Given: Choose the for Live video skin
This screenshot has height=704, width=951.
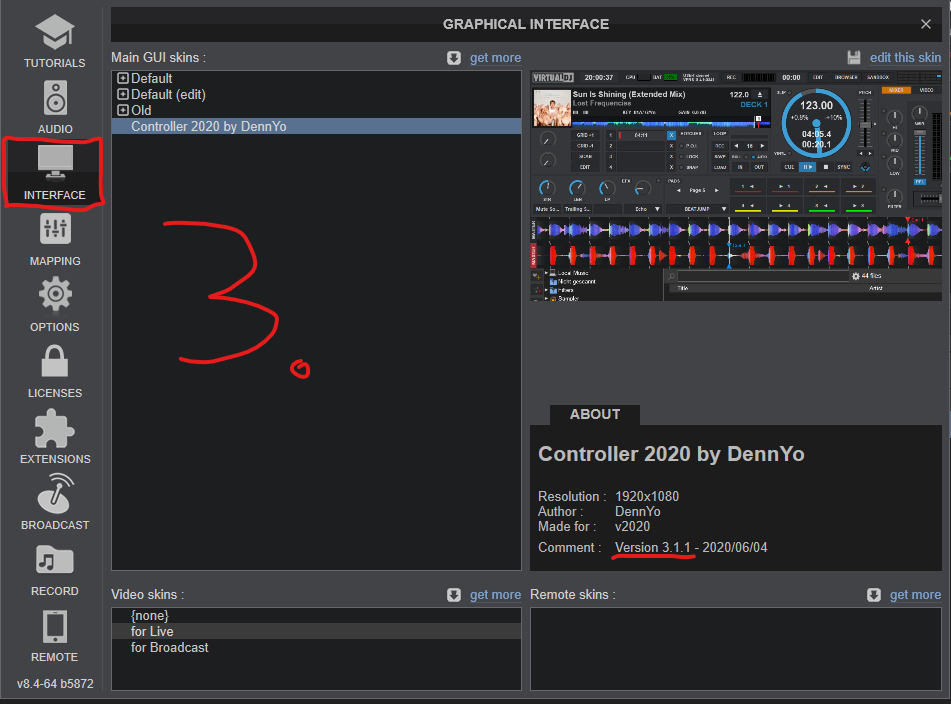Looking at the screenshot, I should point(316,631).
